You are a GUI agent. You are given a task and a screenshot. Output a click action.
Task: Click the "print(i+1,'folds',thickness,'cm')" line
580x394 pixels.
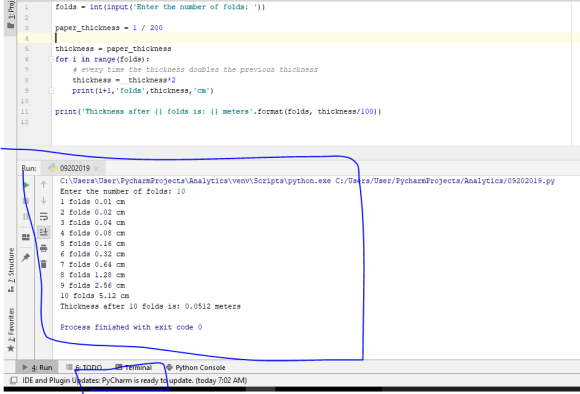(143, 91)
